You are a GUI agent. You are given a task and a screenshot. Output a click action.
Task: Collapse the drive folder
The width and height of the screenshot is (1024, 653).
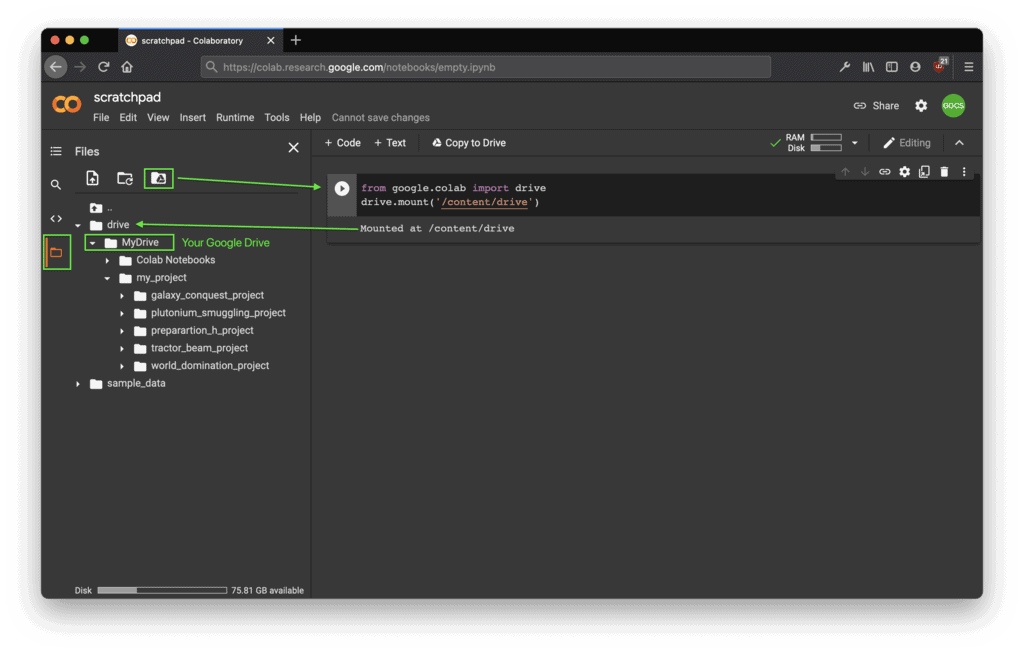coord(78,225)
